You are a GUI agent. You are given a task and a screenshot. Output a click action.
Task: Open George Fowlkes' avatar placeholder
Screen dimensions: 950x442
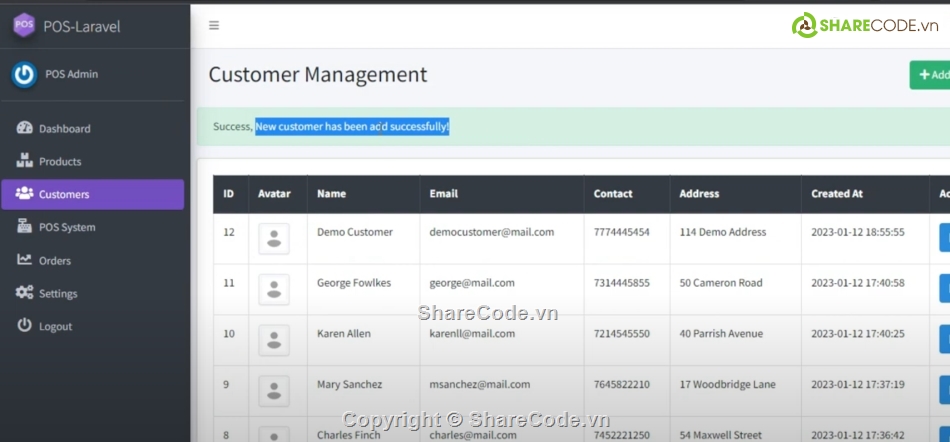274,289
